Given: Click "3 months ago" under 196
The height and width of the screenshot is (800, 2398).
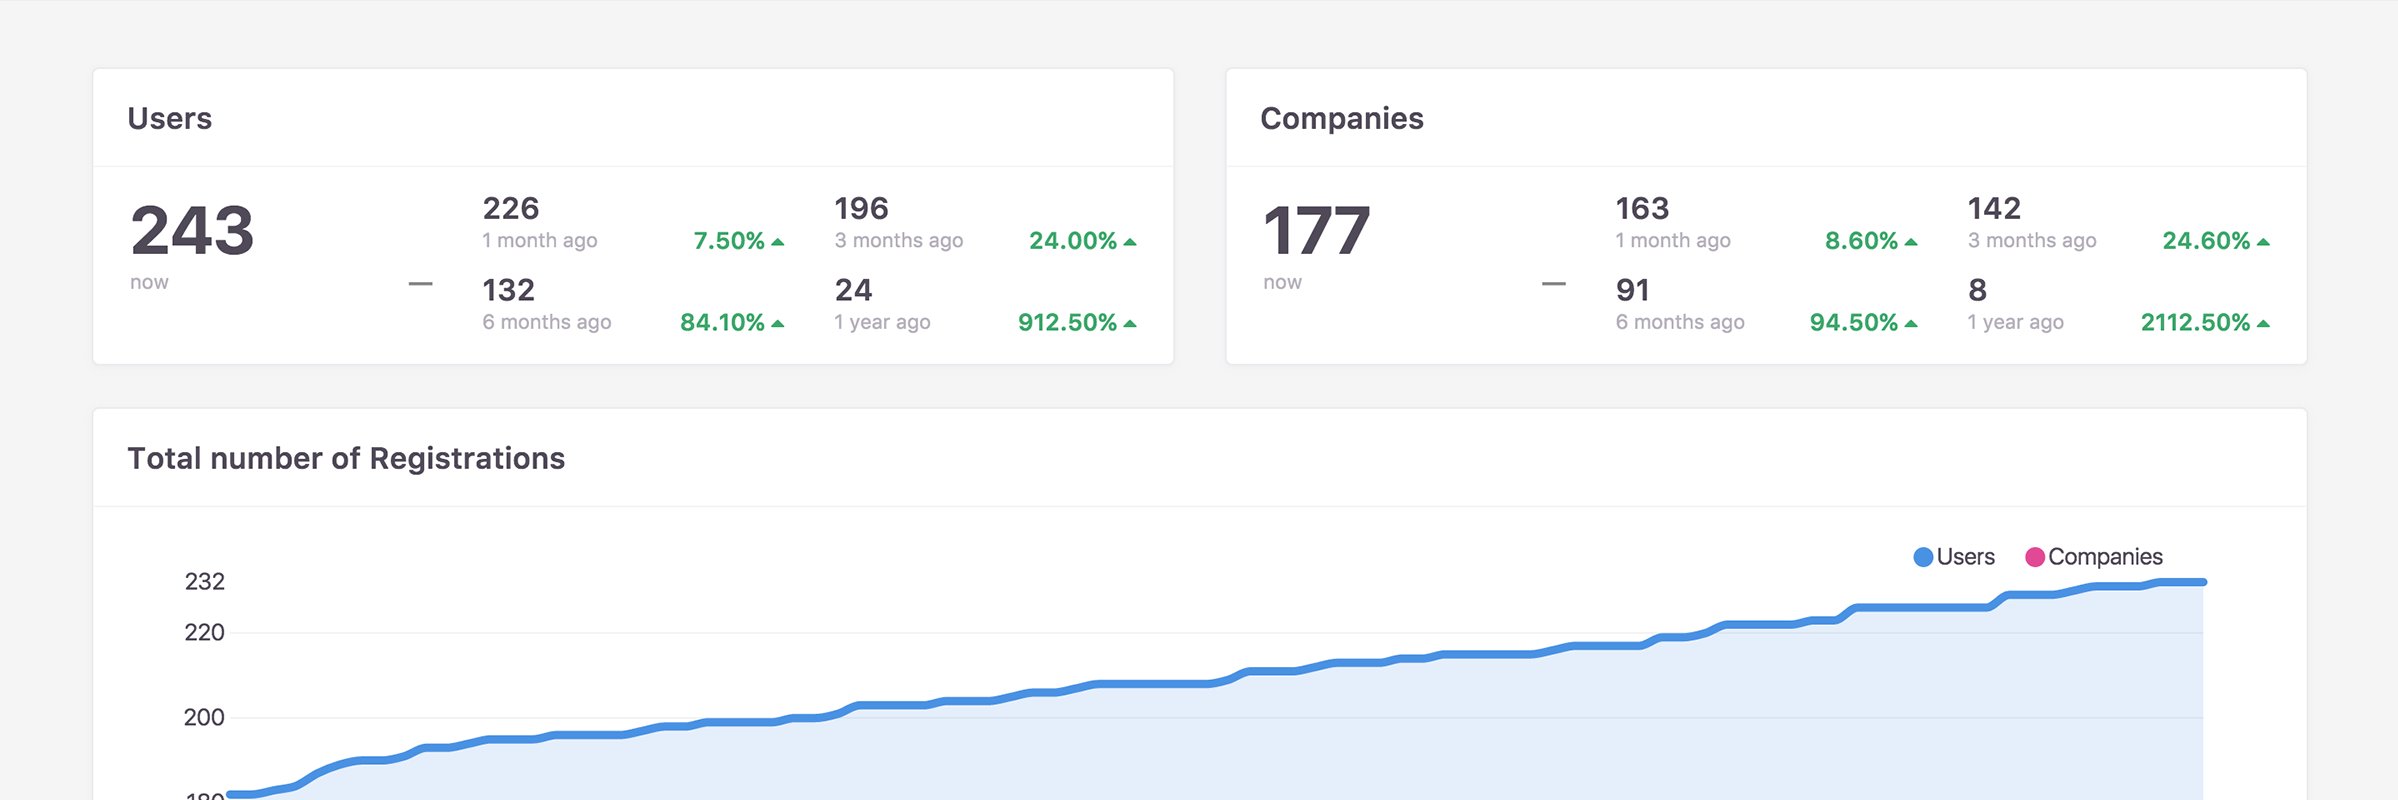Looking at the screenshot, I should point(899,241).
